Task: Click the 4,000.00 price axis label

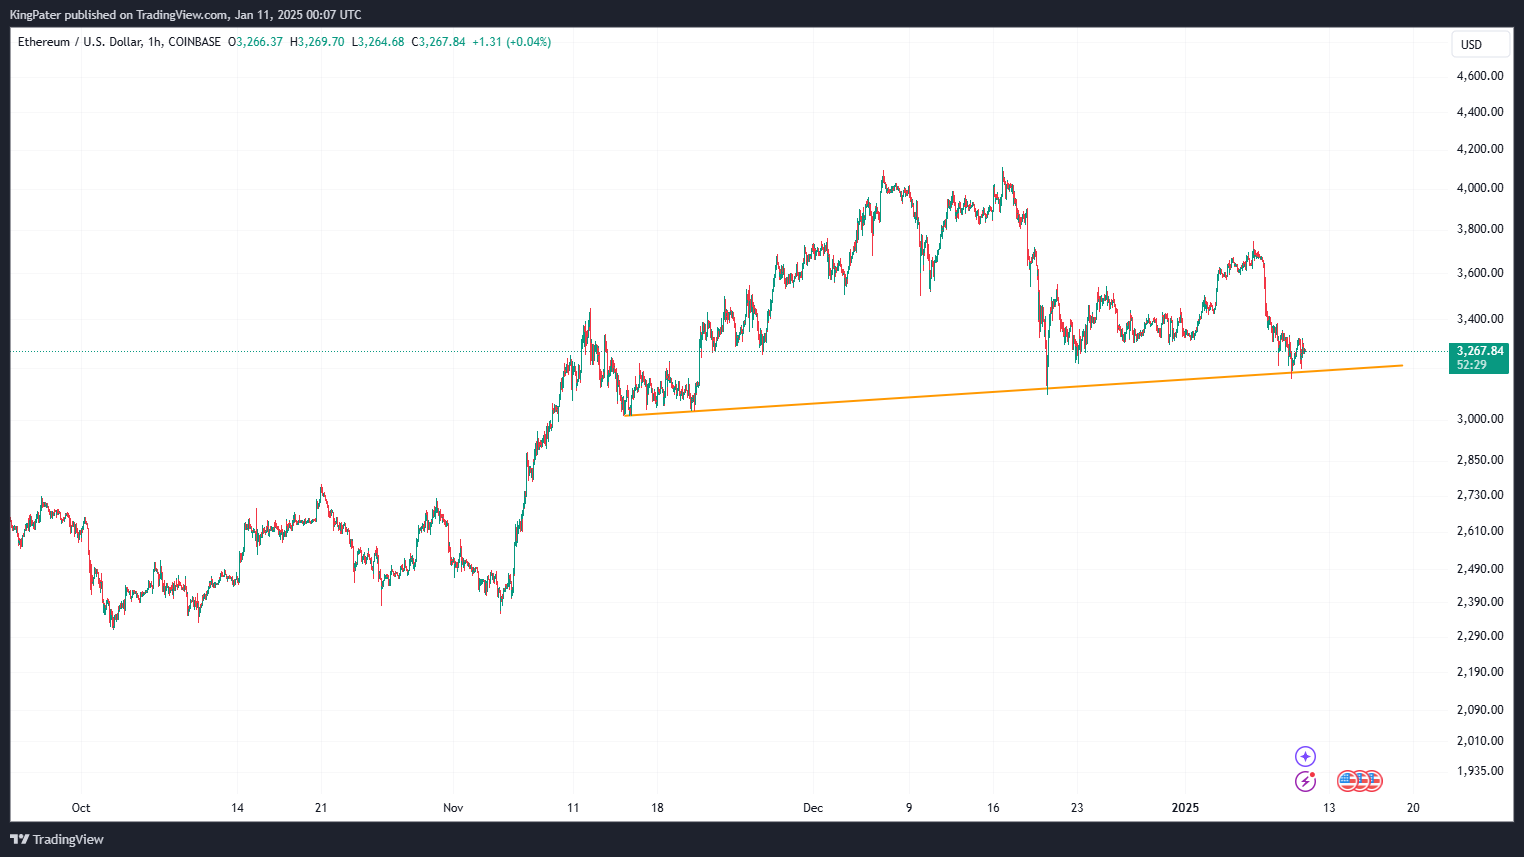Action: [1480, 188]
